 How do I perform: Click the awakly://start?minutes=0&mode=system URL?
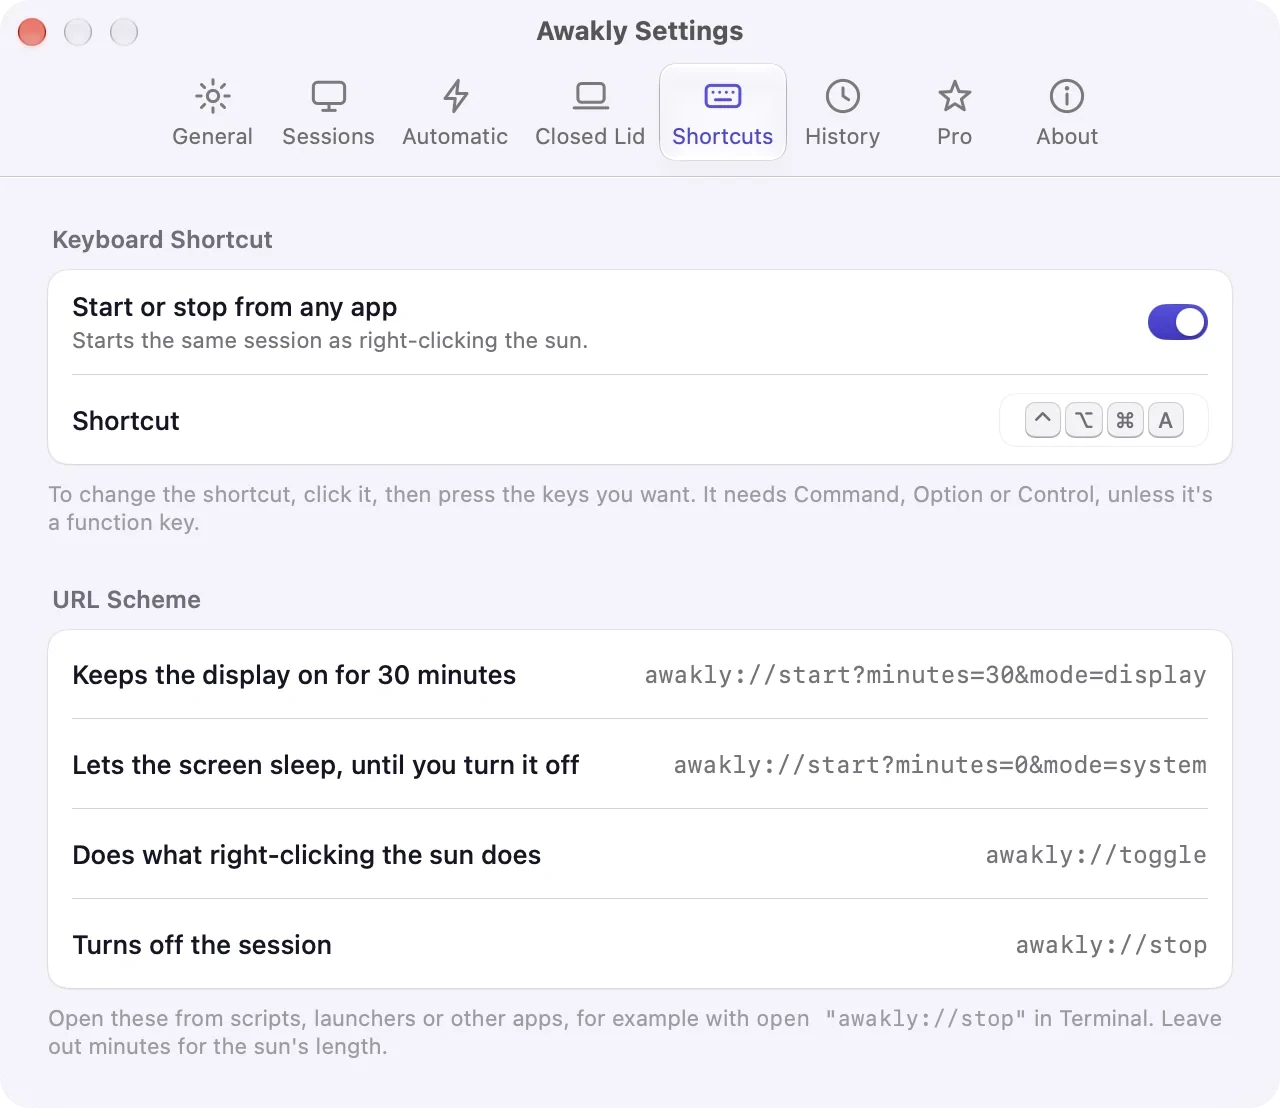(940, 765)
